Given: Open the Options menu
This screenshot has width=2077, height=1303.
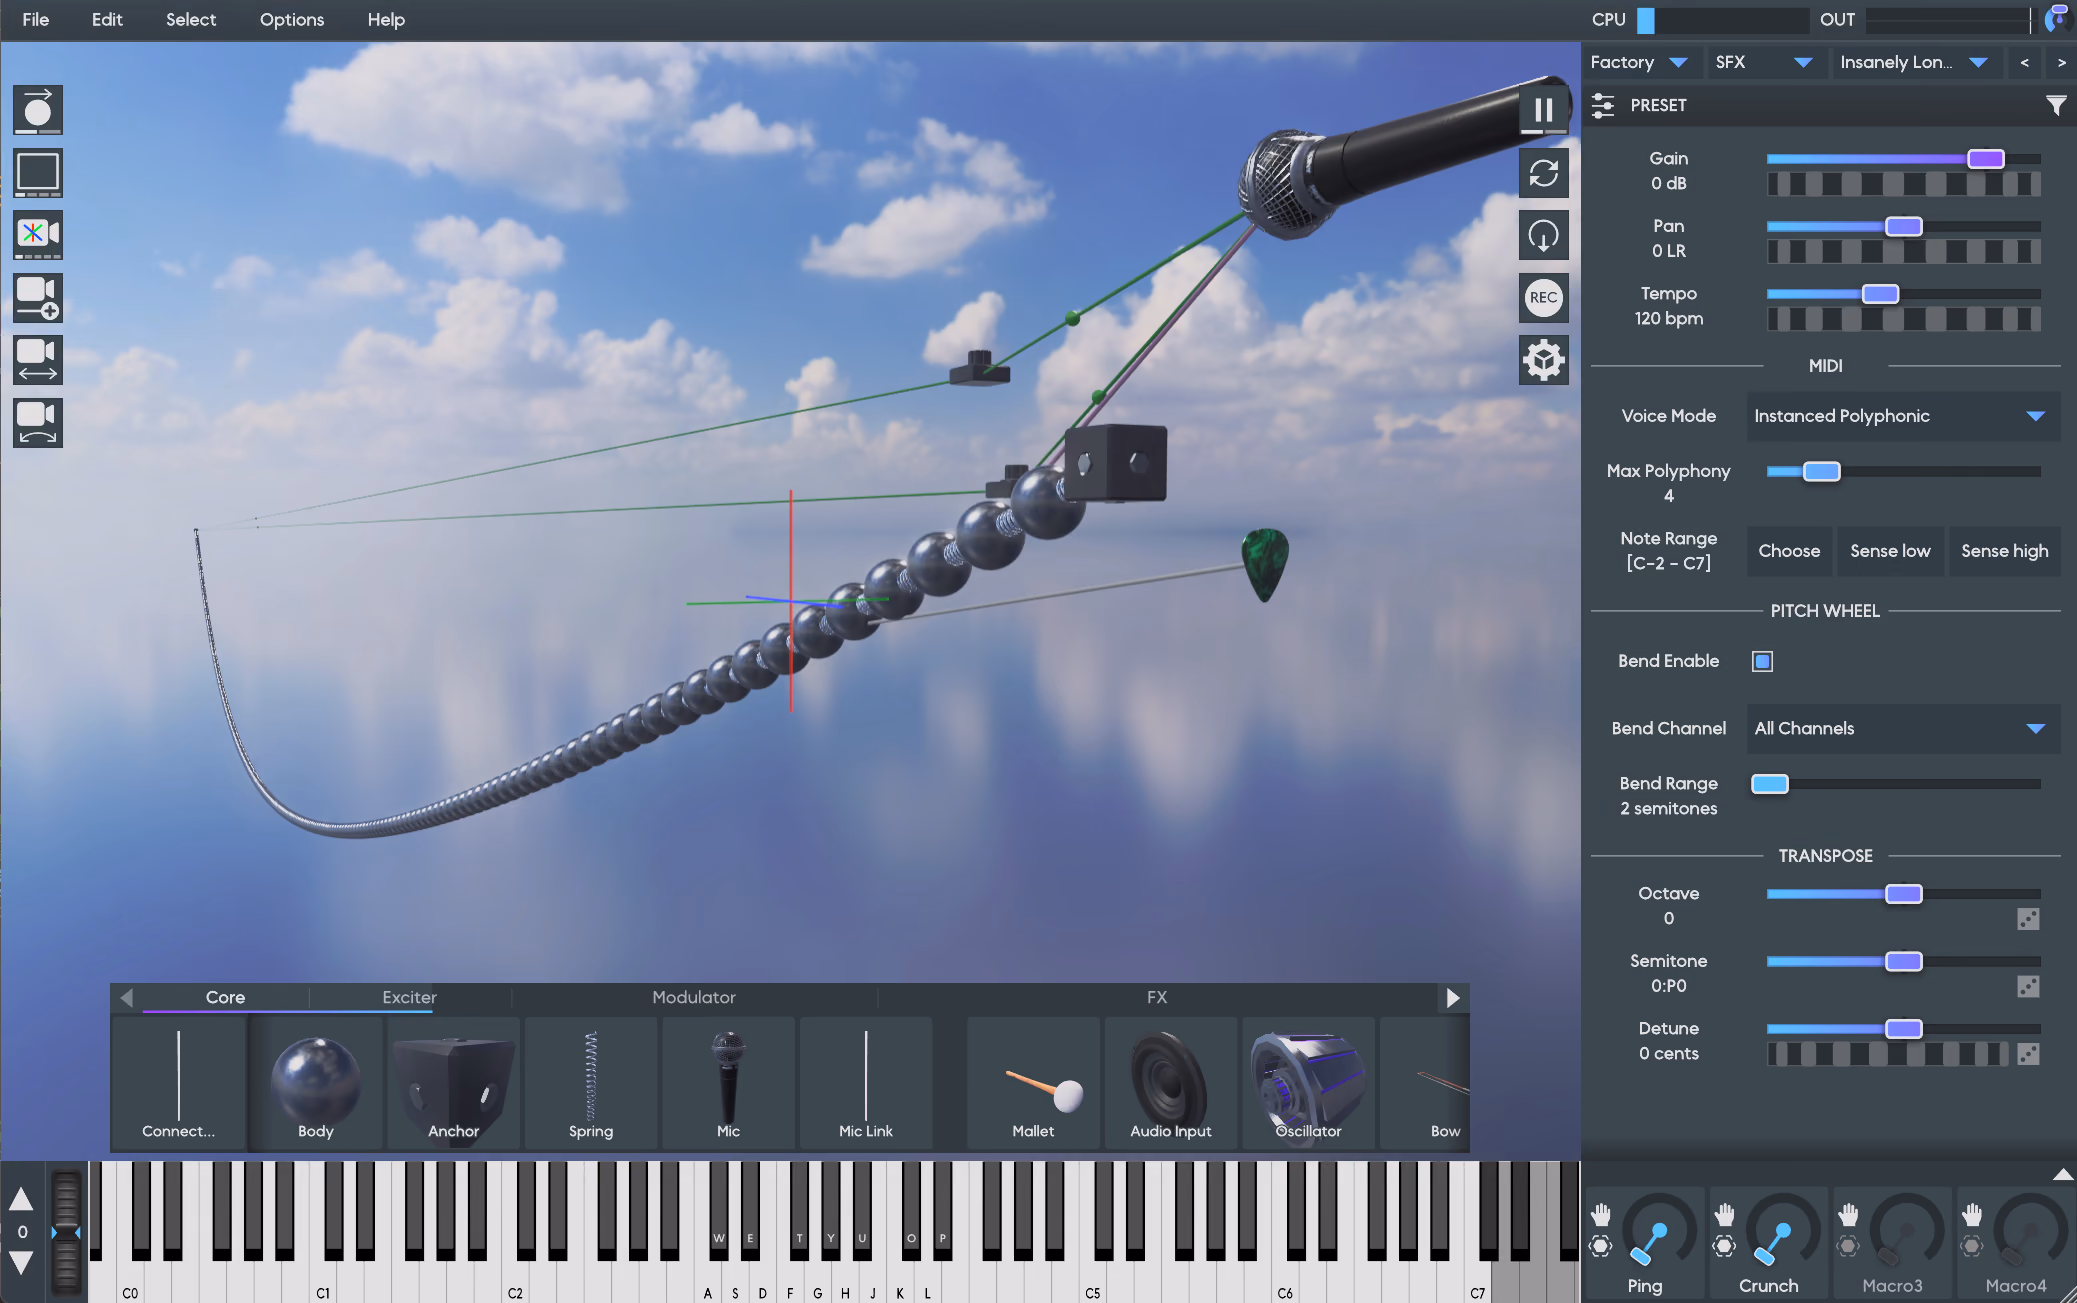Looking at the screenshot, I should [x=292, y=20].
